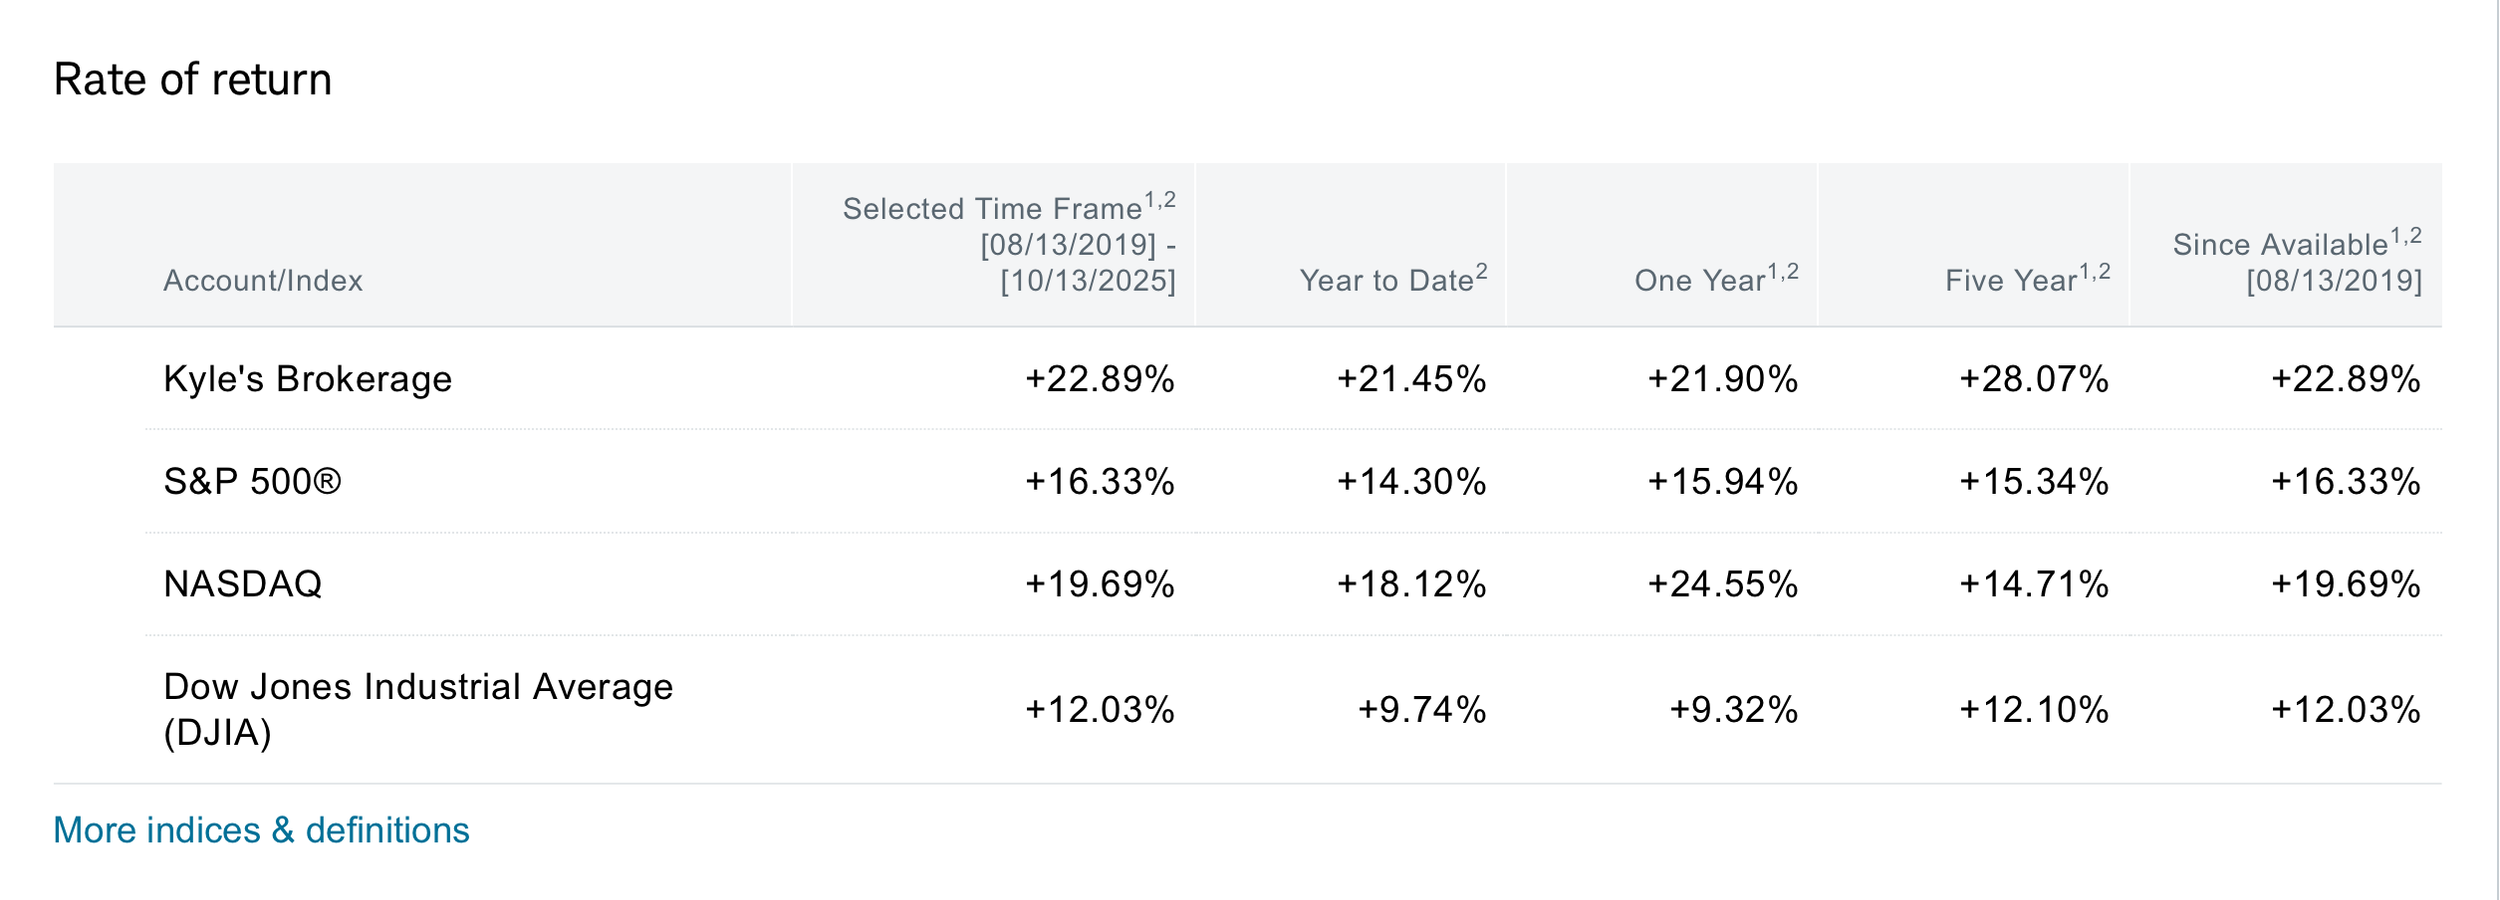The width and height of the screenshot is (2500, 900).
Task: Click the Selected Time Frame column header
Action: [x=1009, y=243]
